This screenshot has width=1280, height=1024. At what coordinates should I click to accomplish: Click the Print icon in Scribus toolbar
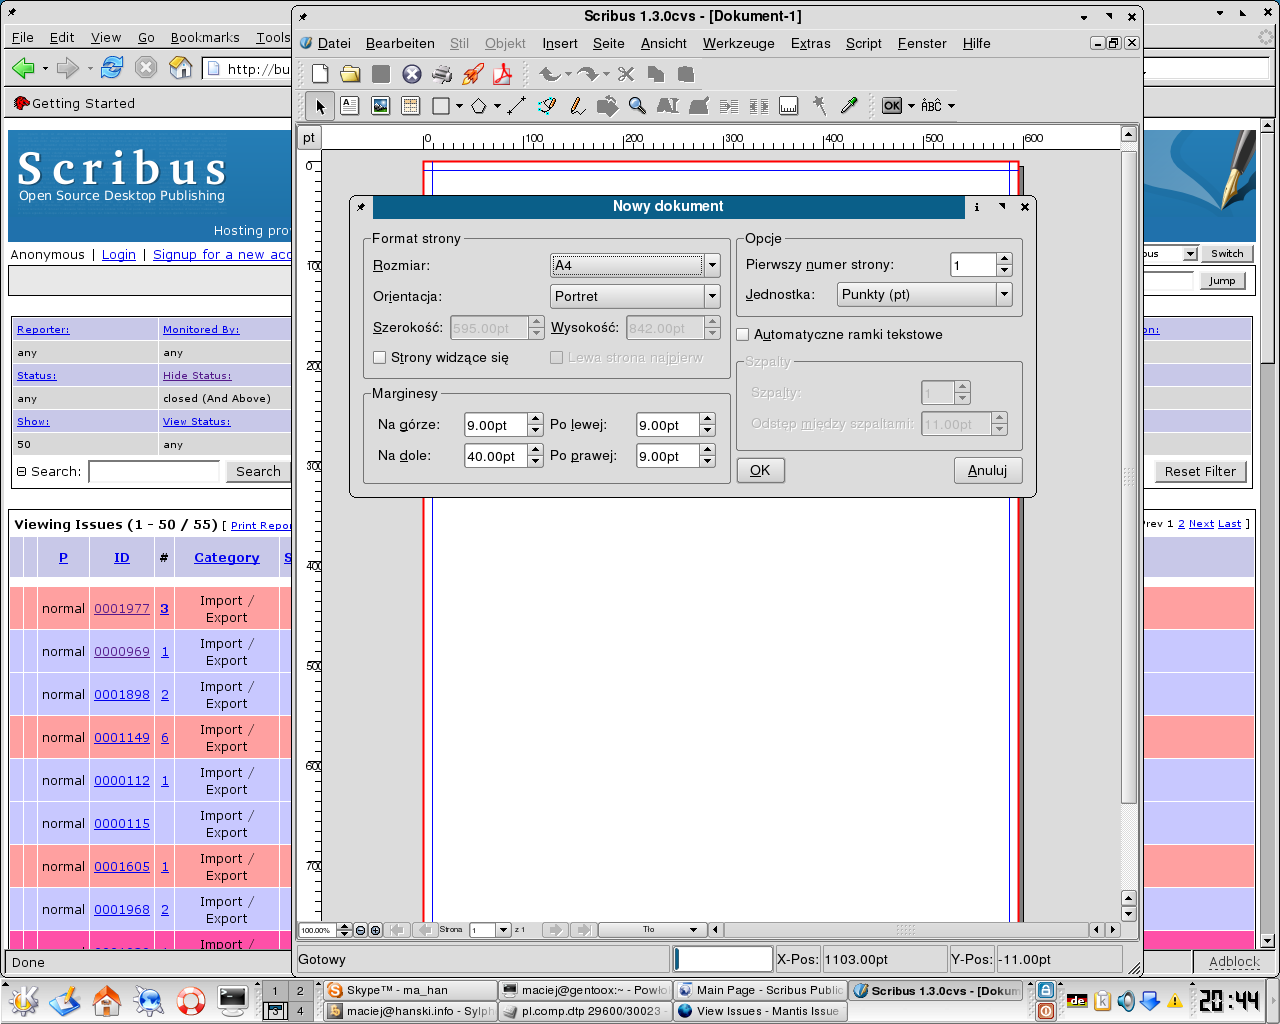coord(442,74)
